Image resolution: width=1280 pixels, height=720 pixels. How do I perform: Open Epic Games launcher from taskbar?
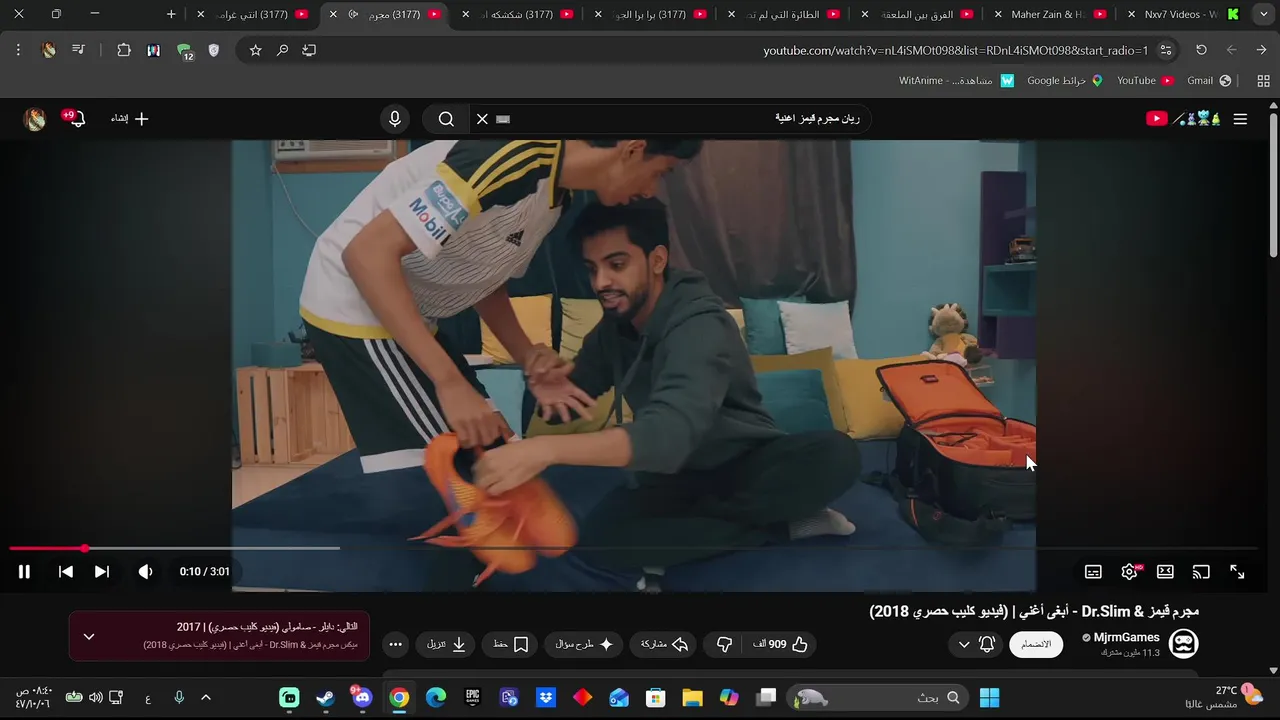click(x=472, y=698)
